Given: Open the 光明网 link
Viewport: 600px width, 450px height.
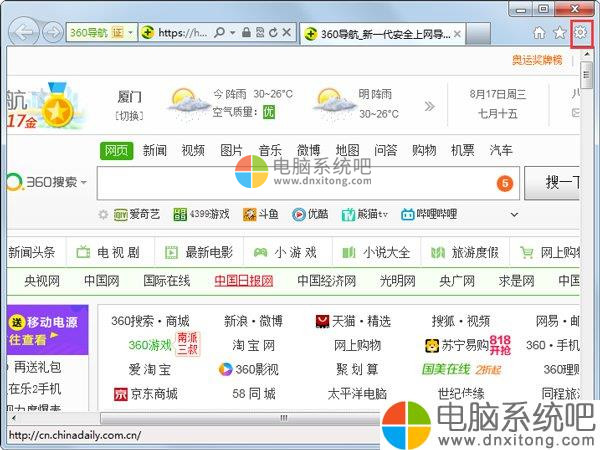Looking at the screenshot, I should click(x=398, y=281).
